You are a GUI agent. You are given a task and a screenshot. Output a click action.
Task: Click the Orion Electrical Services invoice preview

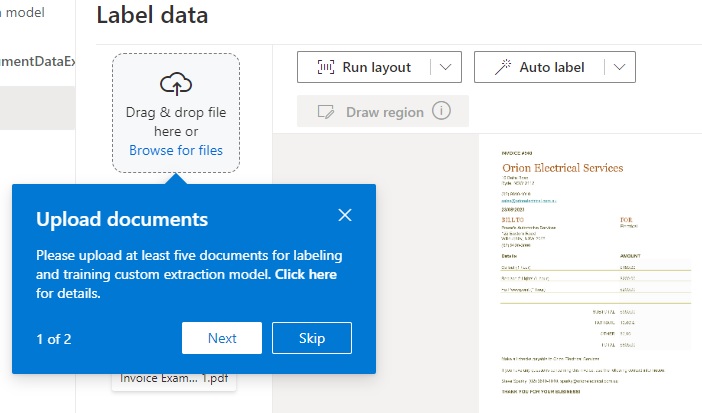590,273
